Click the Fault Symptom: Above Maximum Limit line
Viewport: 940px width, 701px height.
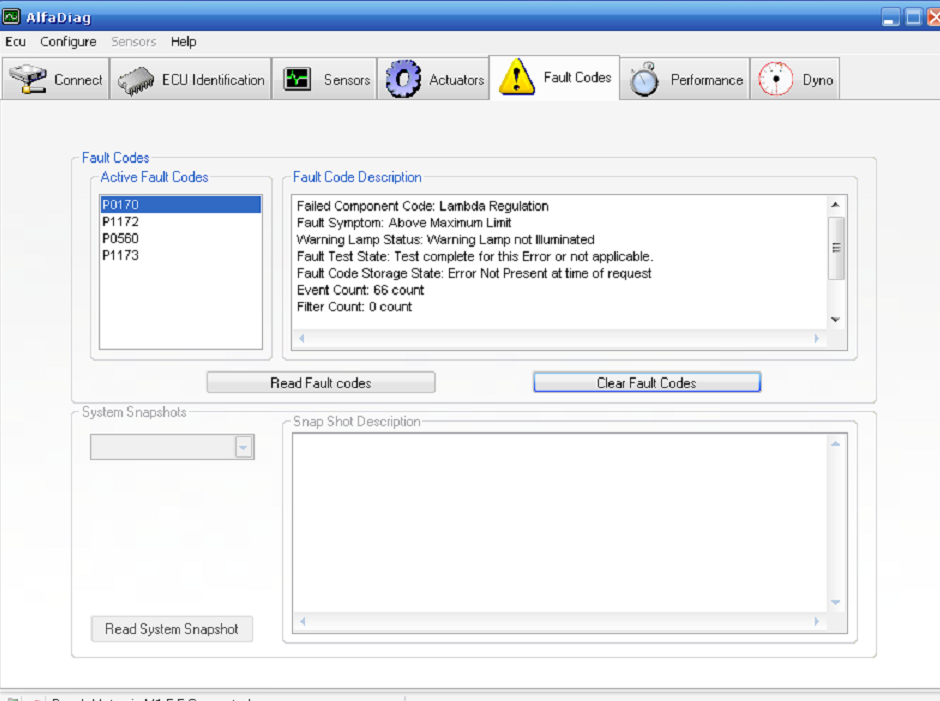coord(404,223)
